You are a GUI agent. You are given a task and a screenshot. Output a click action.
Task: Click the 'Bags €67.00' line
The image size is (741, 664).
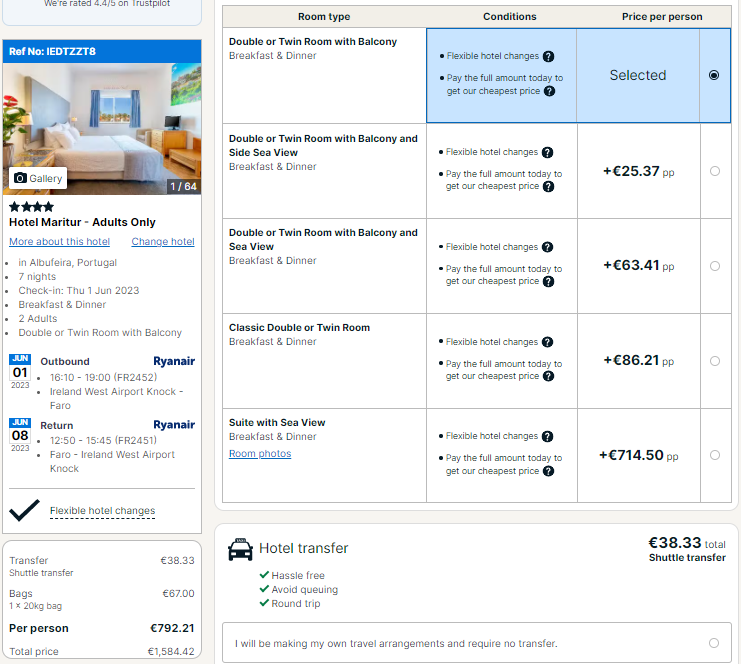(102, 594)
